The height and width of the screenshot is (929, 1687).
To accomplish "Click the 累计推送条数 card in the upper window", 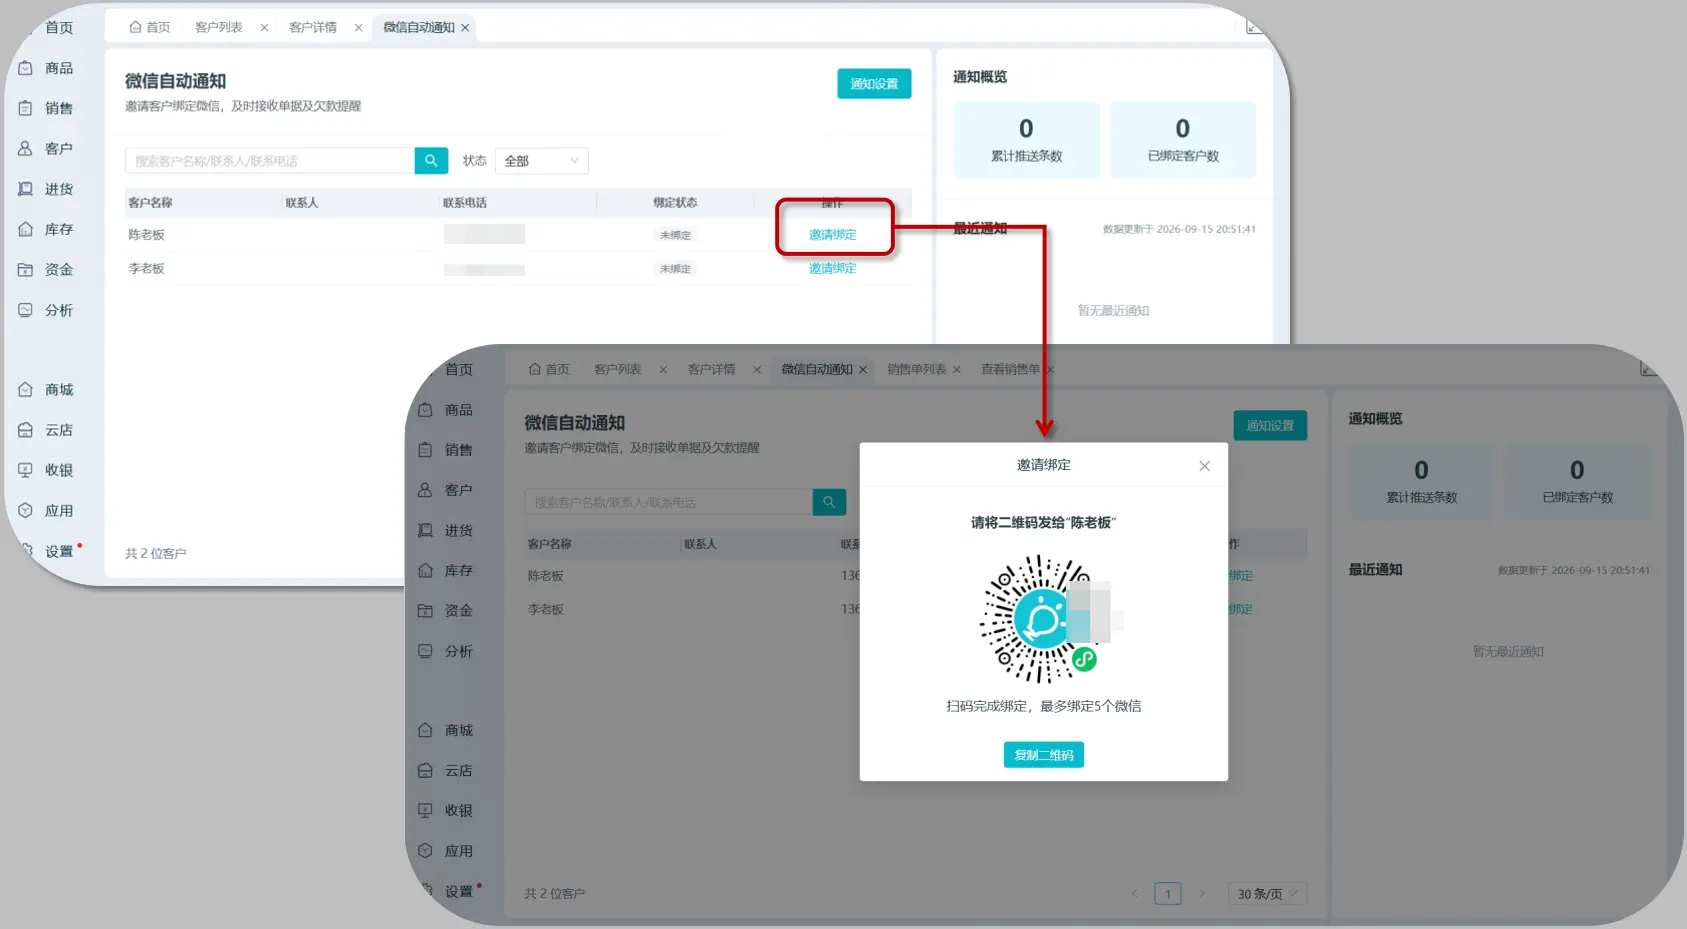I will click(1027, 140).
